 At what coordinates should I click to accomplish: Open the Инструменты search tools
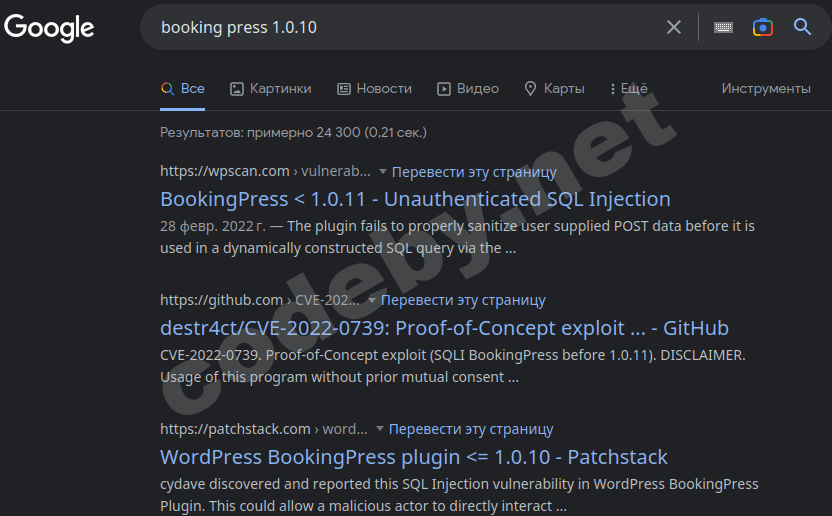coord(766,89)
